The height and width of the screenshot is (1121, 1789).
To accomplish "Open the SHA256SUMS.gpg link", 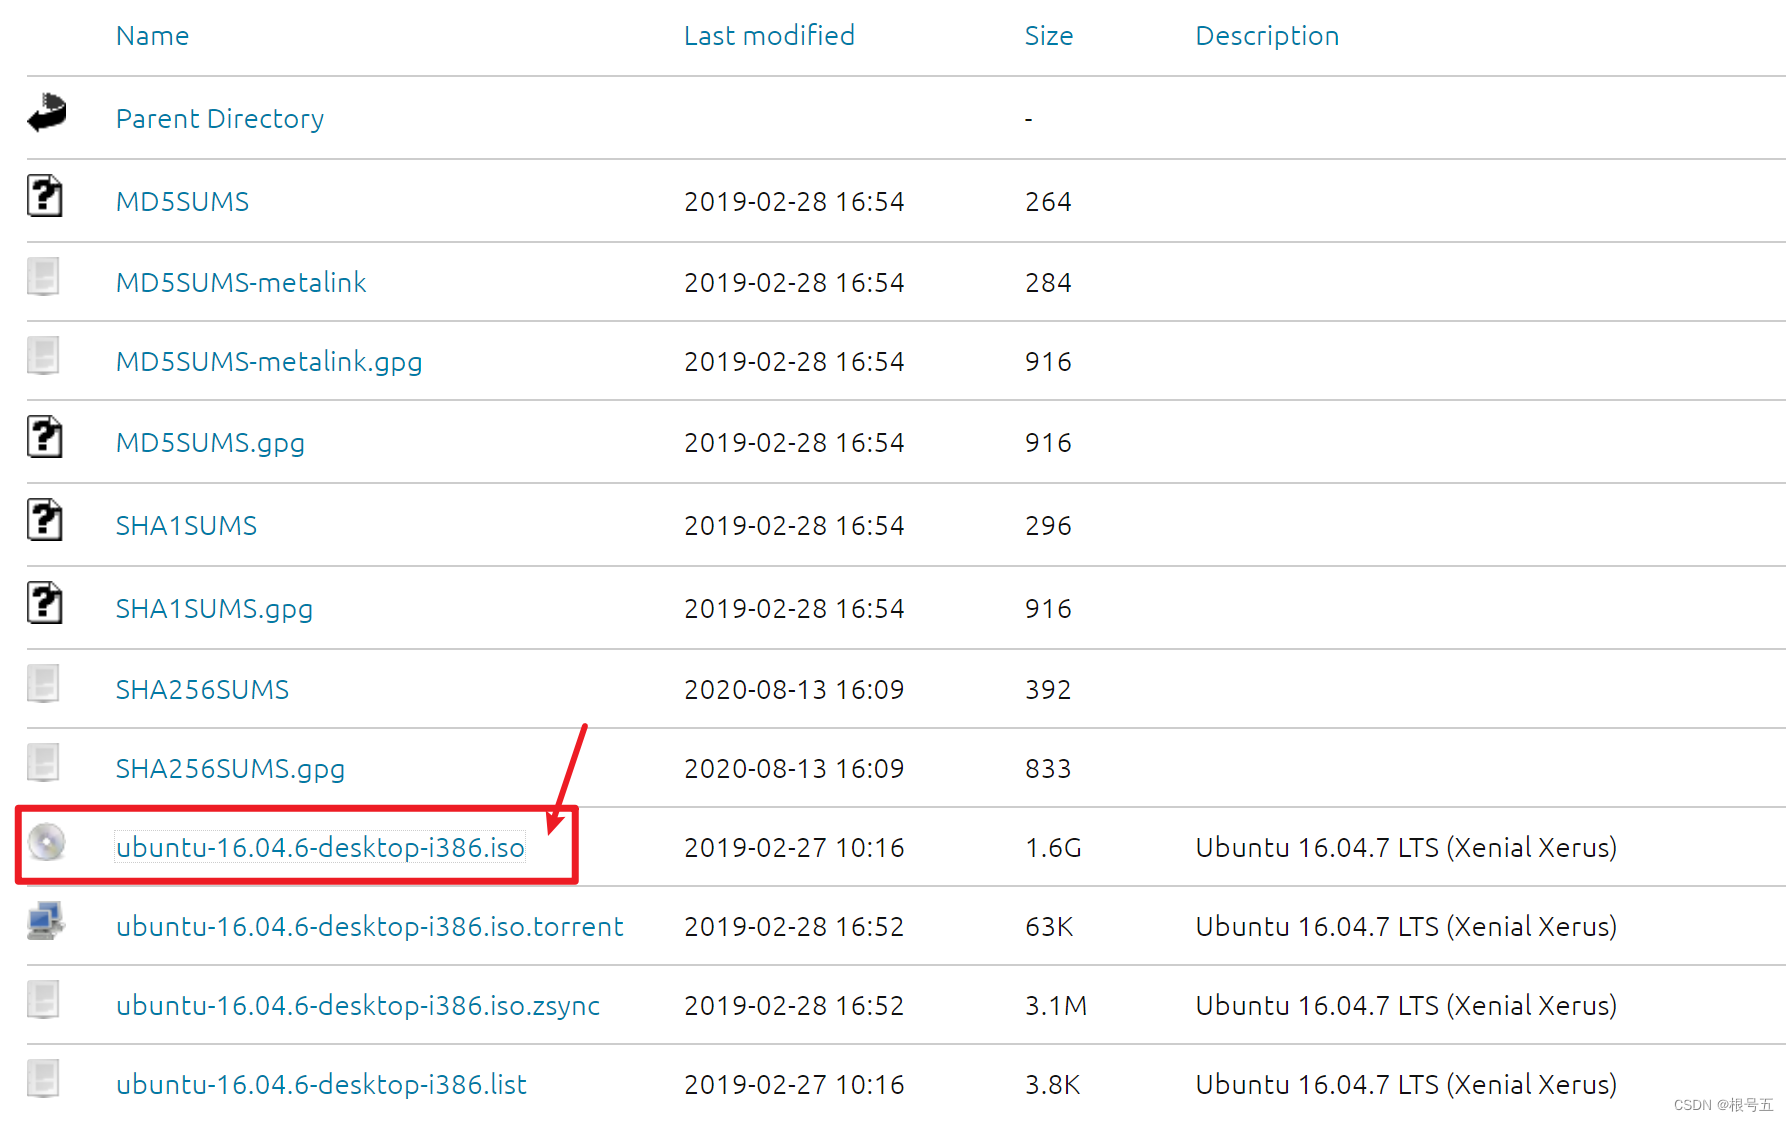I will [230, 769].
